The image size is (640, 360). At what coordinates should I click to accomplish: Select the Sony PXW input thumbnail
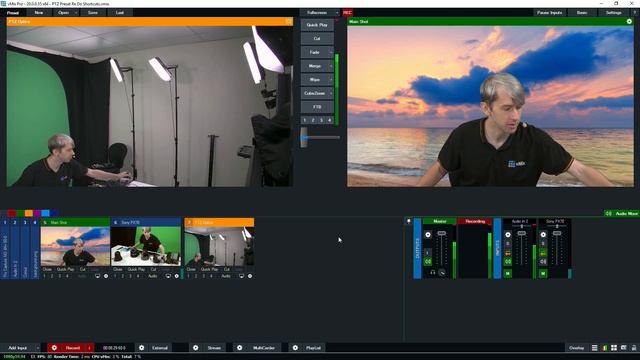146,247
